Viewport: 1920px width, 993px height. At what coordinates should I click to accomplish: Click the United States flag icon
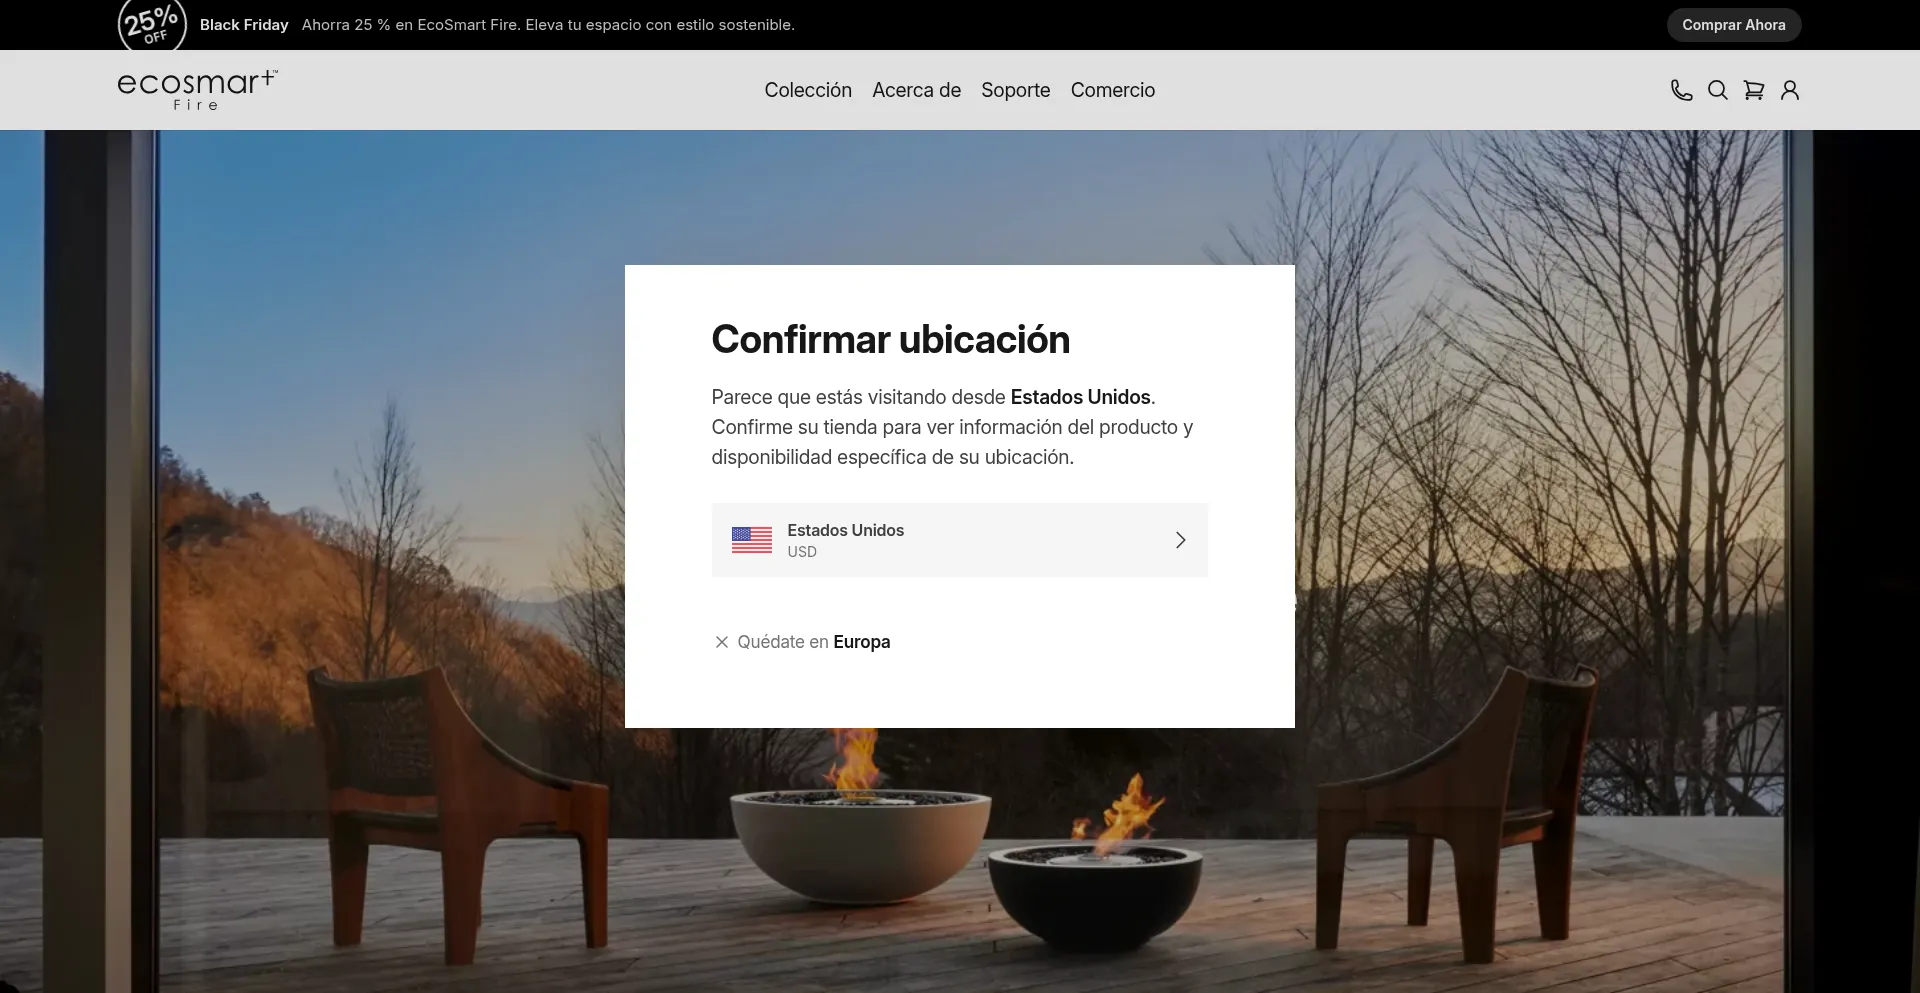pyautogui.click(x=751, y=540)
